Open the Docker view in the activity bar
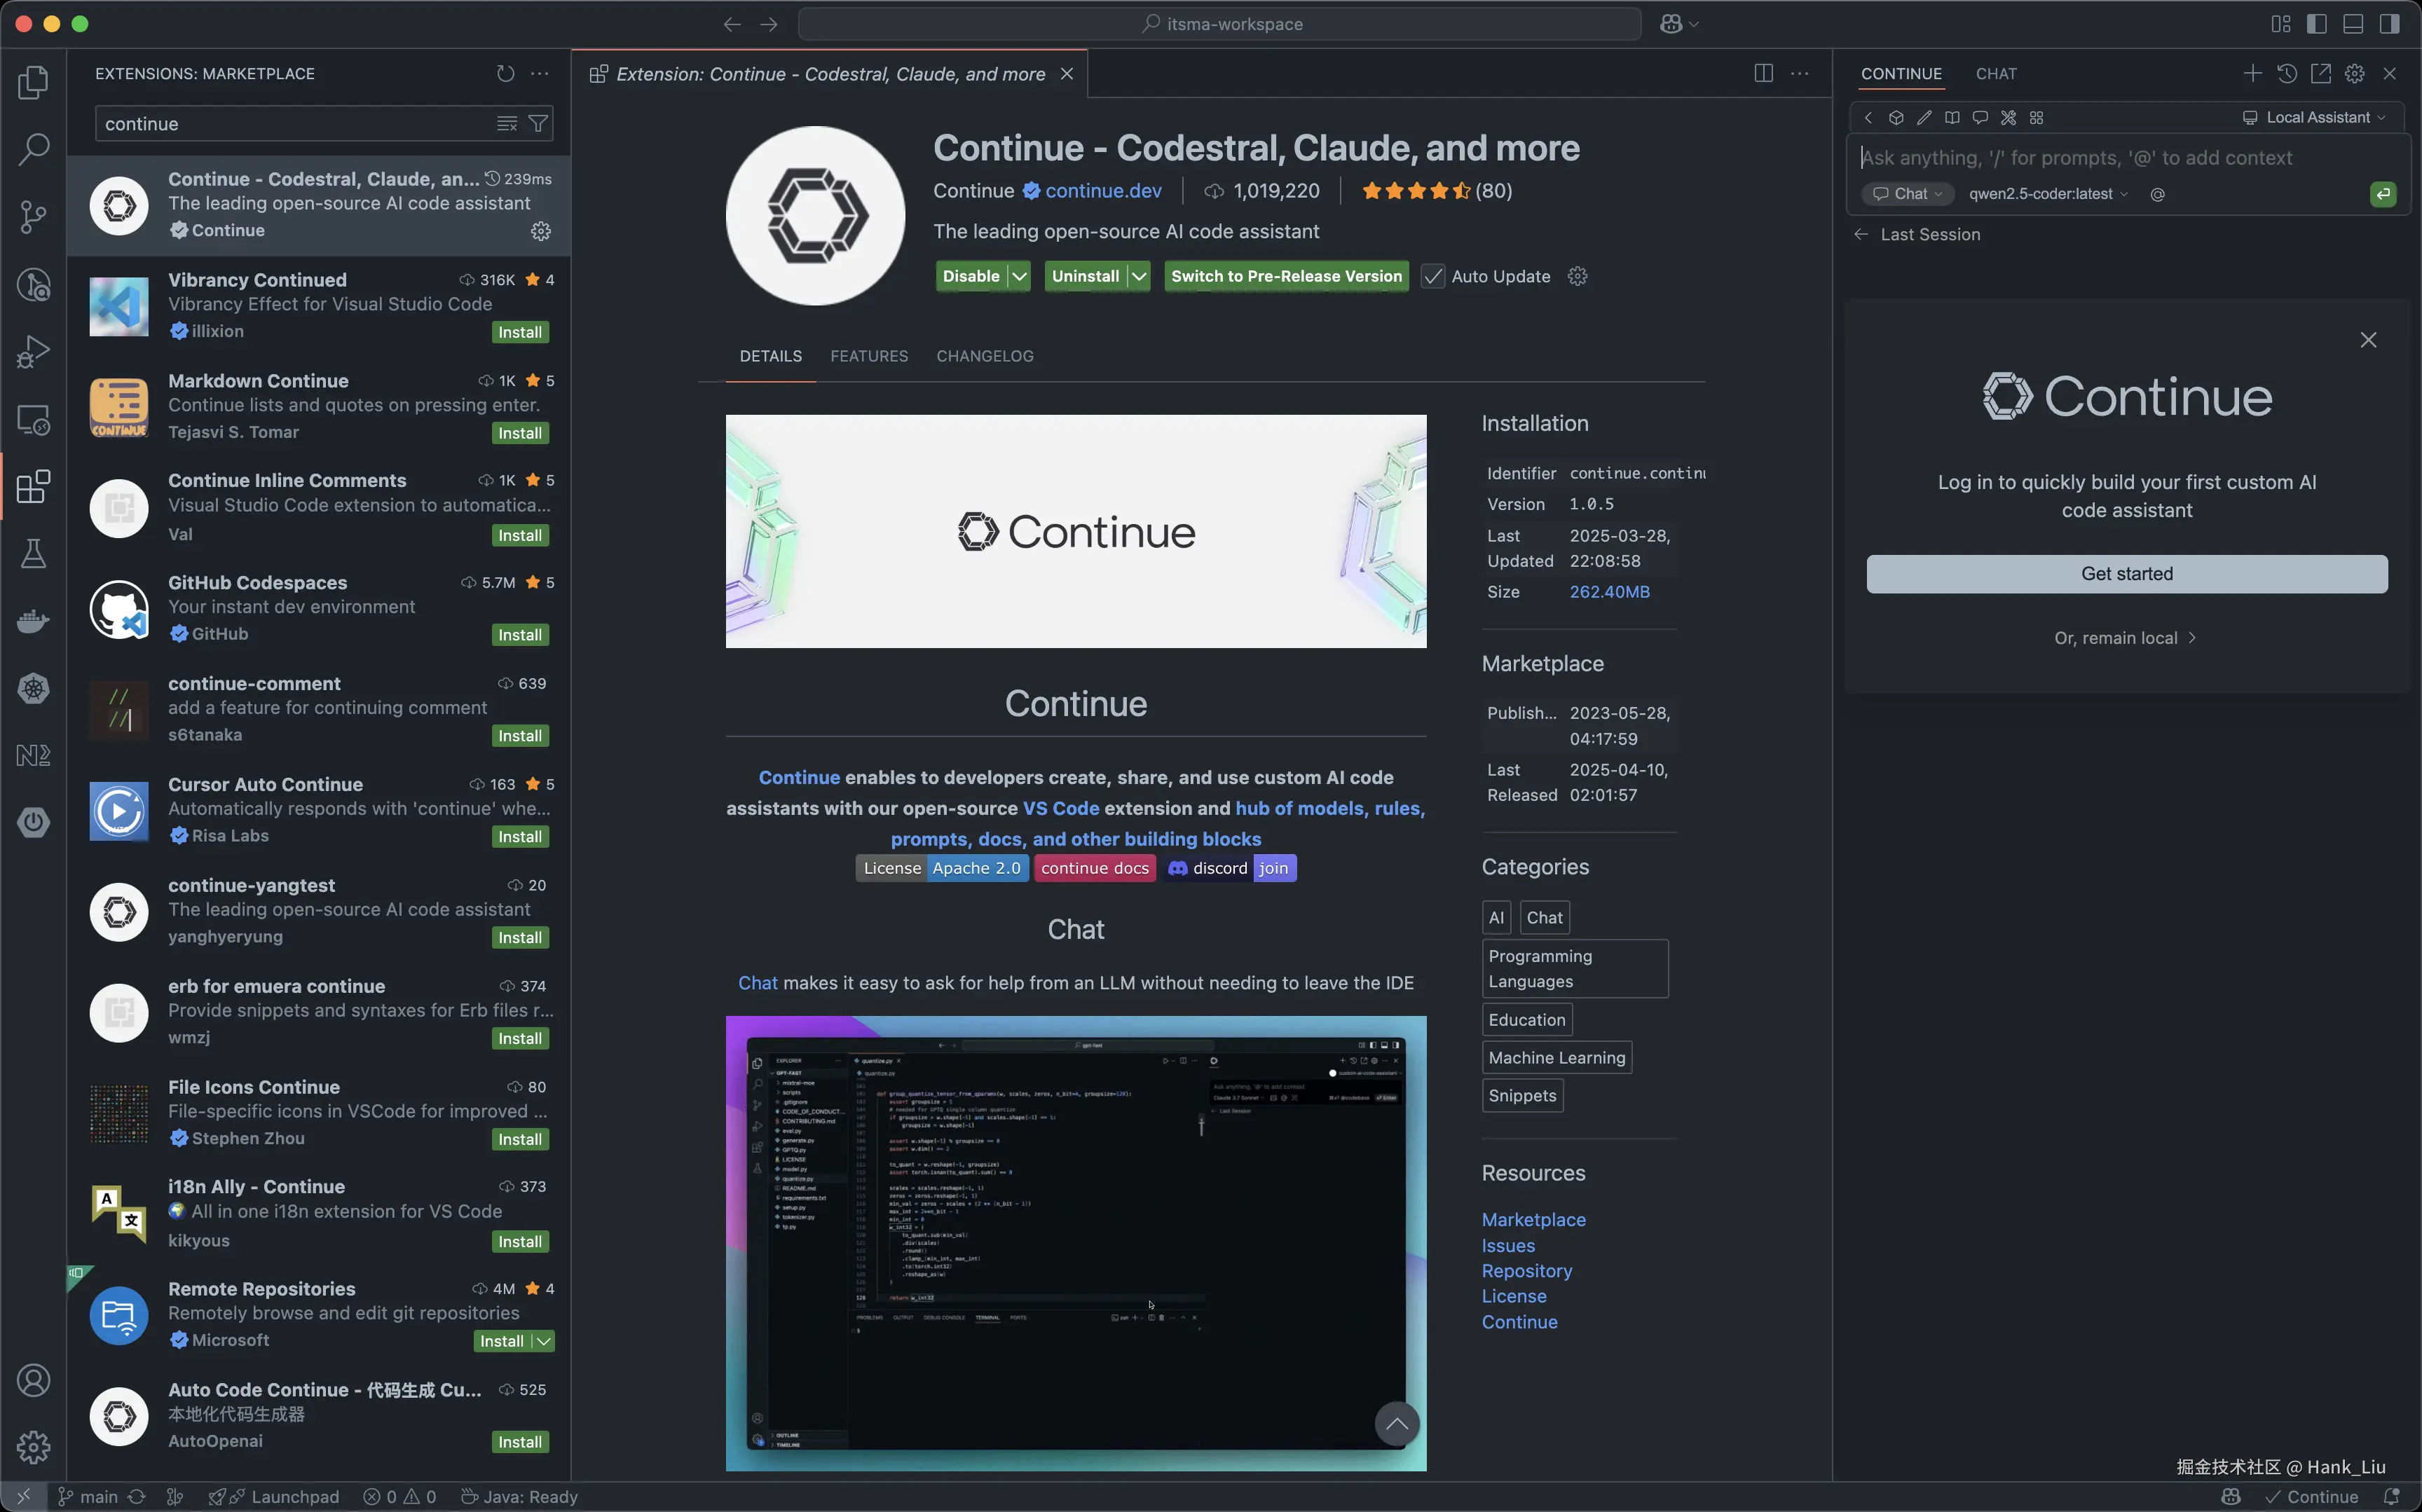This screenshot has width=2422, height=1512. [33, 621]
